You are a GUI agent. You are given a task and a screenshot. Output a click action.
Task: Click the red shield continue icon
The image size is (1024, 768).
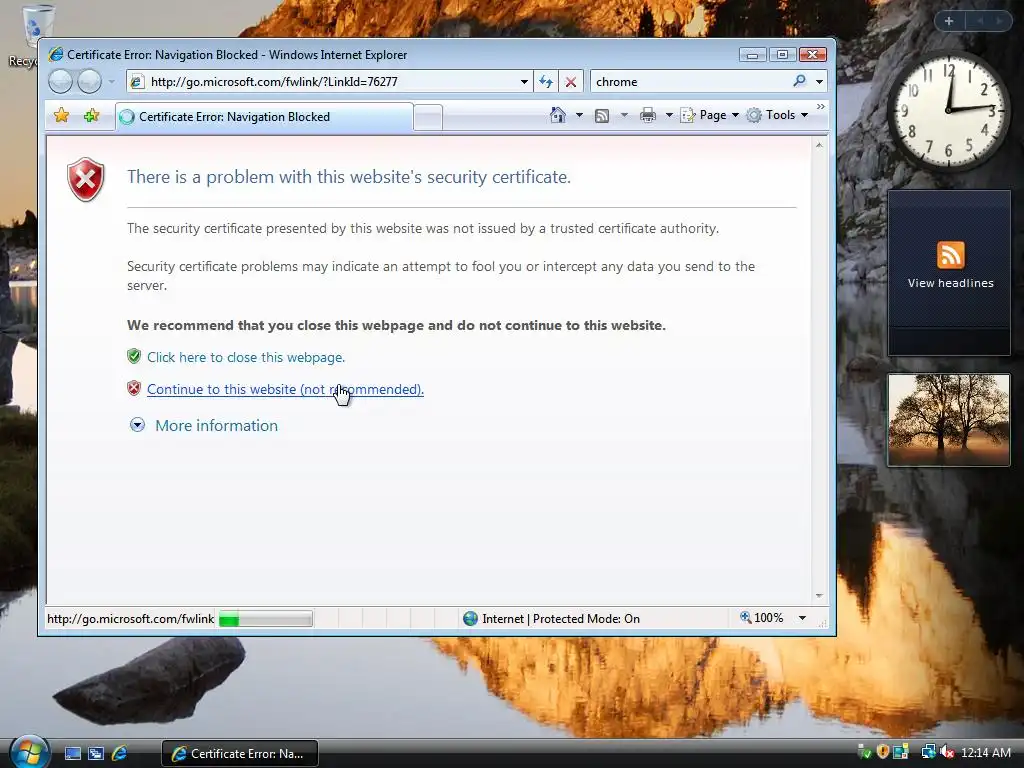(134, 389)
